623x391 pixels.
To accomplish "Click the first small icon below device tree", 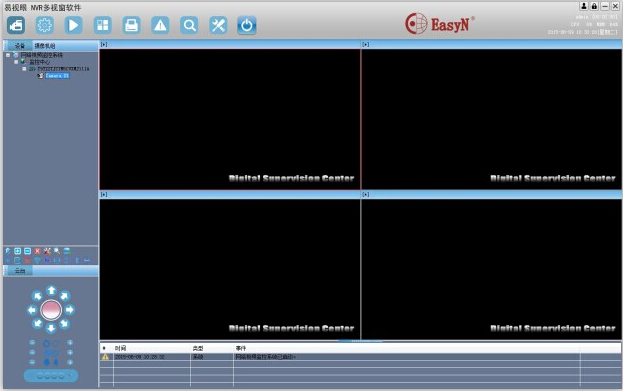I will 8,251.
